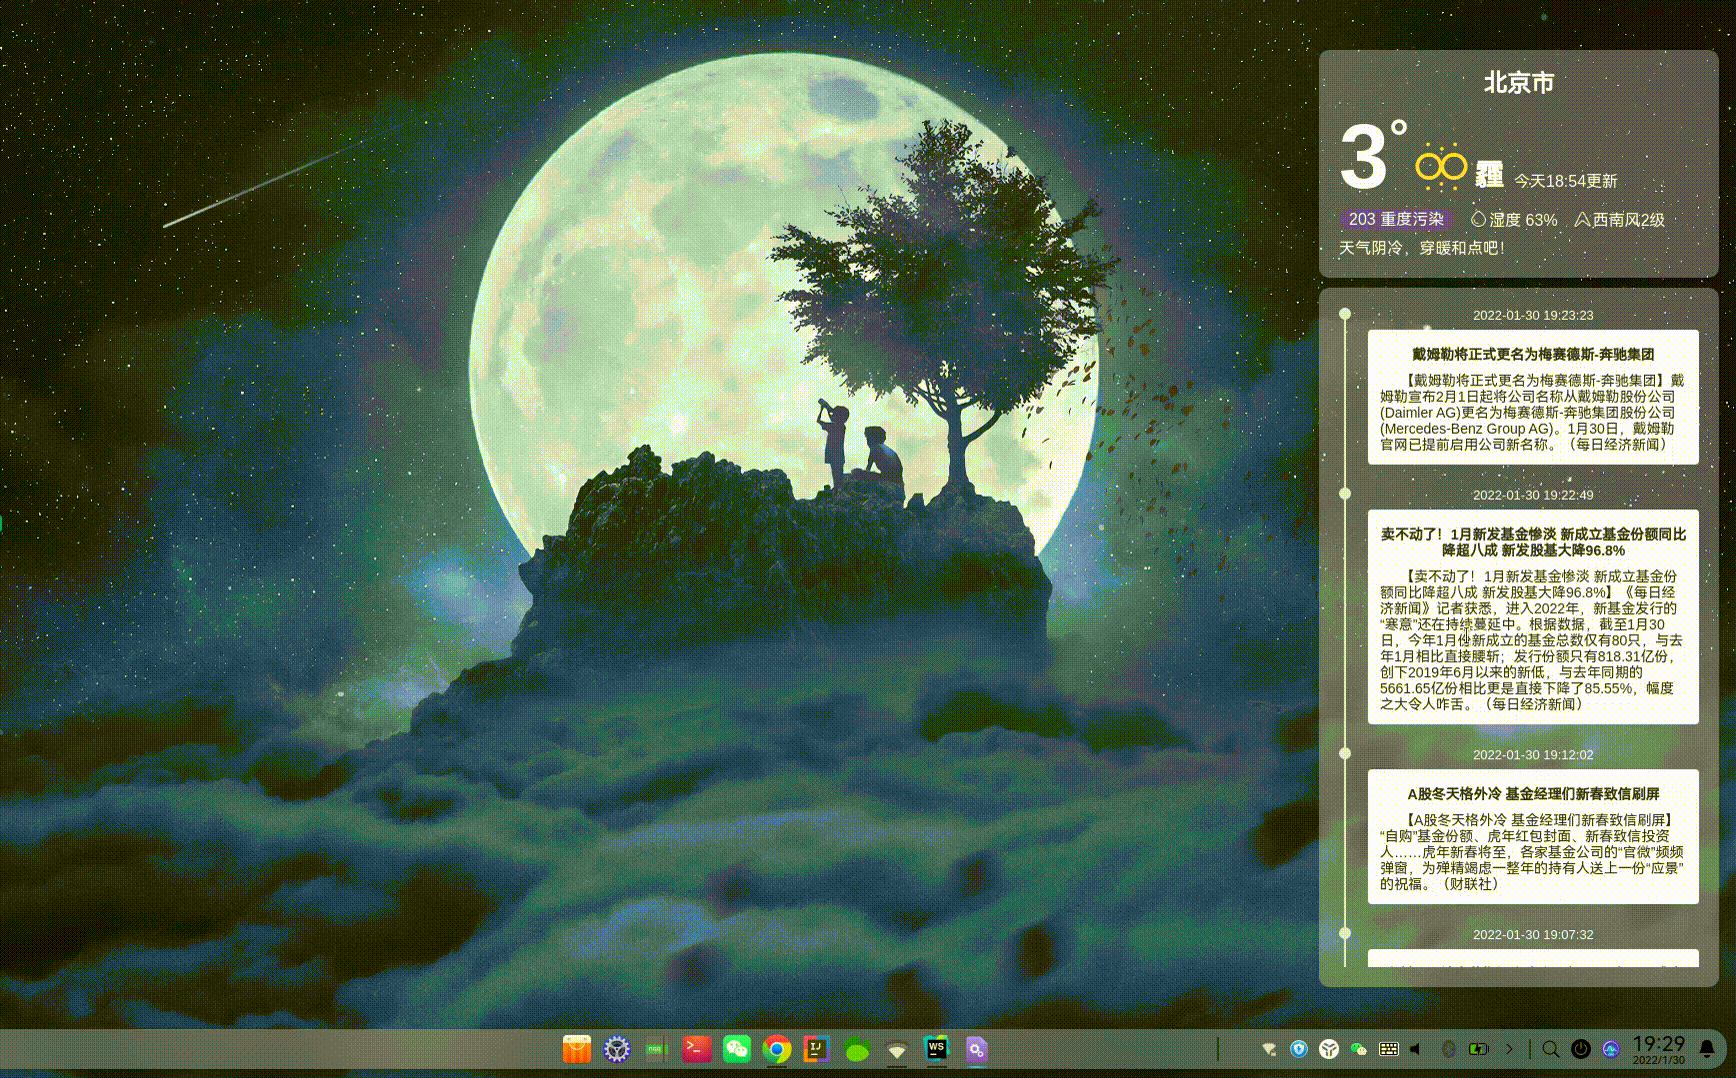1736x1078 pixels.
Task: Open the A股冬天格外冷 news article
Action: pos(1532,794)
